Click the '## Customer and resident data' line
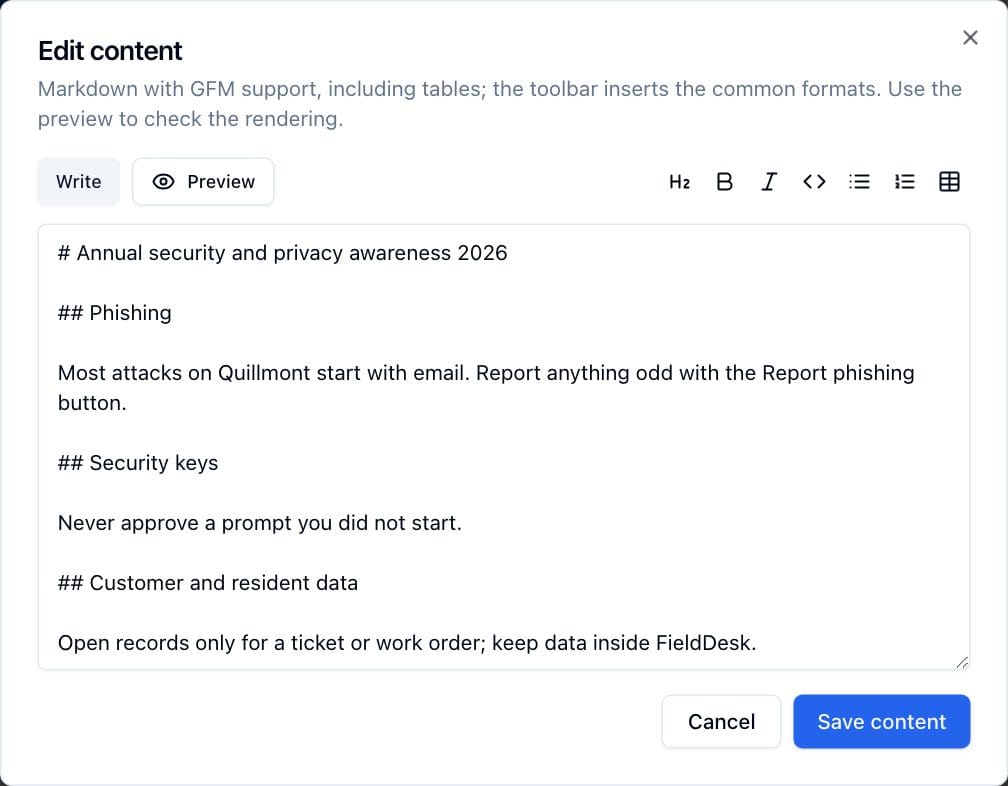Screen dimensions: 1008x786 click(208, 583)
